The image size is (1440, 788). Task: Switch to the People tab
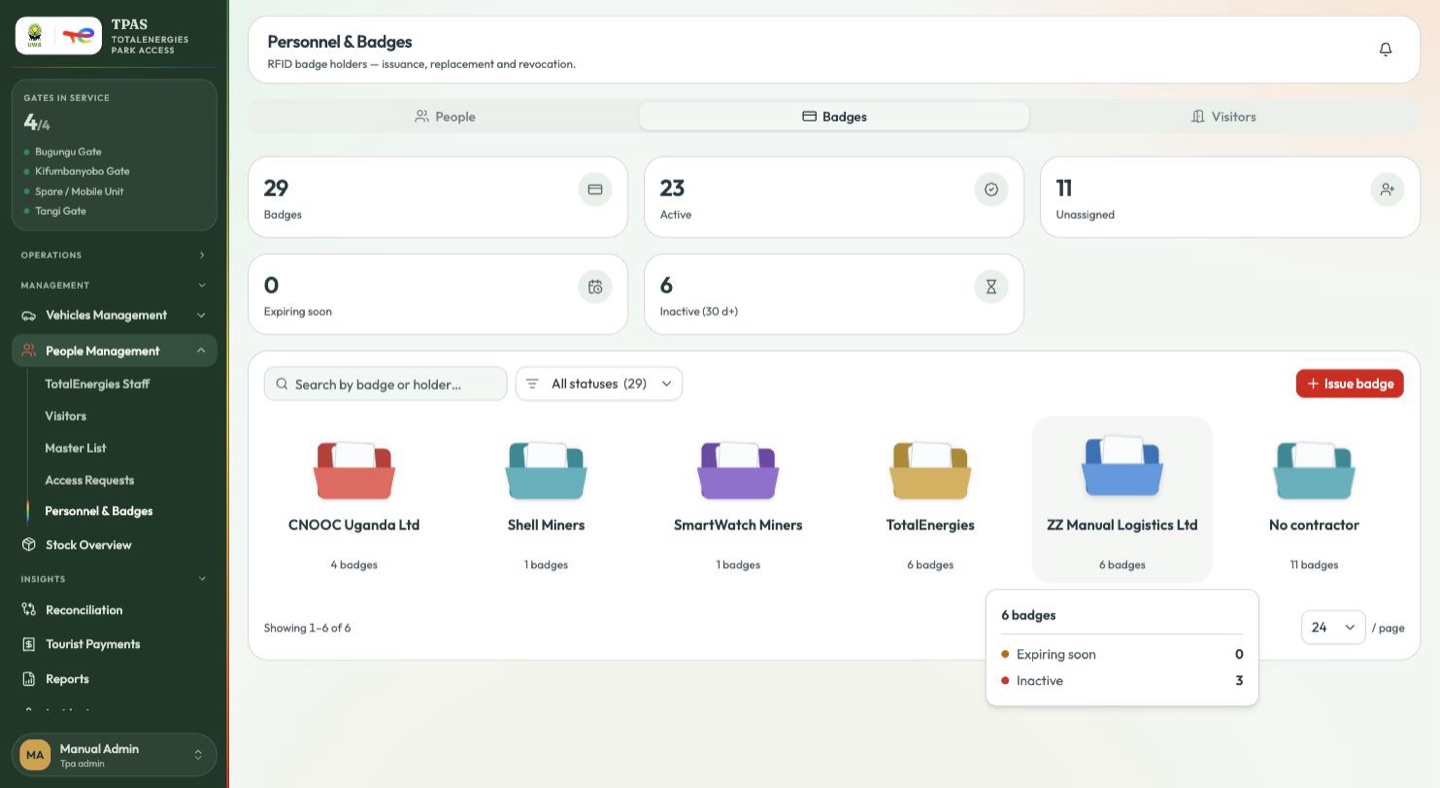click(445, 117)
